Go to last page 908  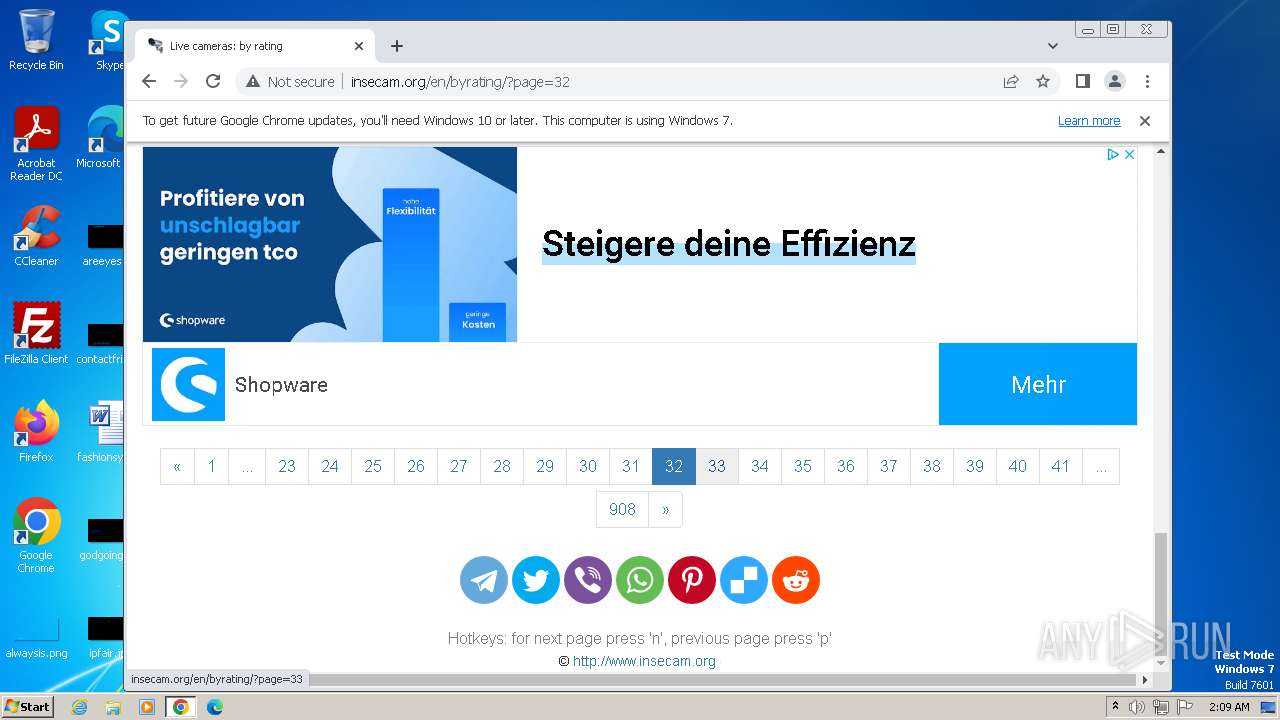pos(622,509)
